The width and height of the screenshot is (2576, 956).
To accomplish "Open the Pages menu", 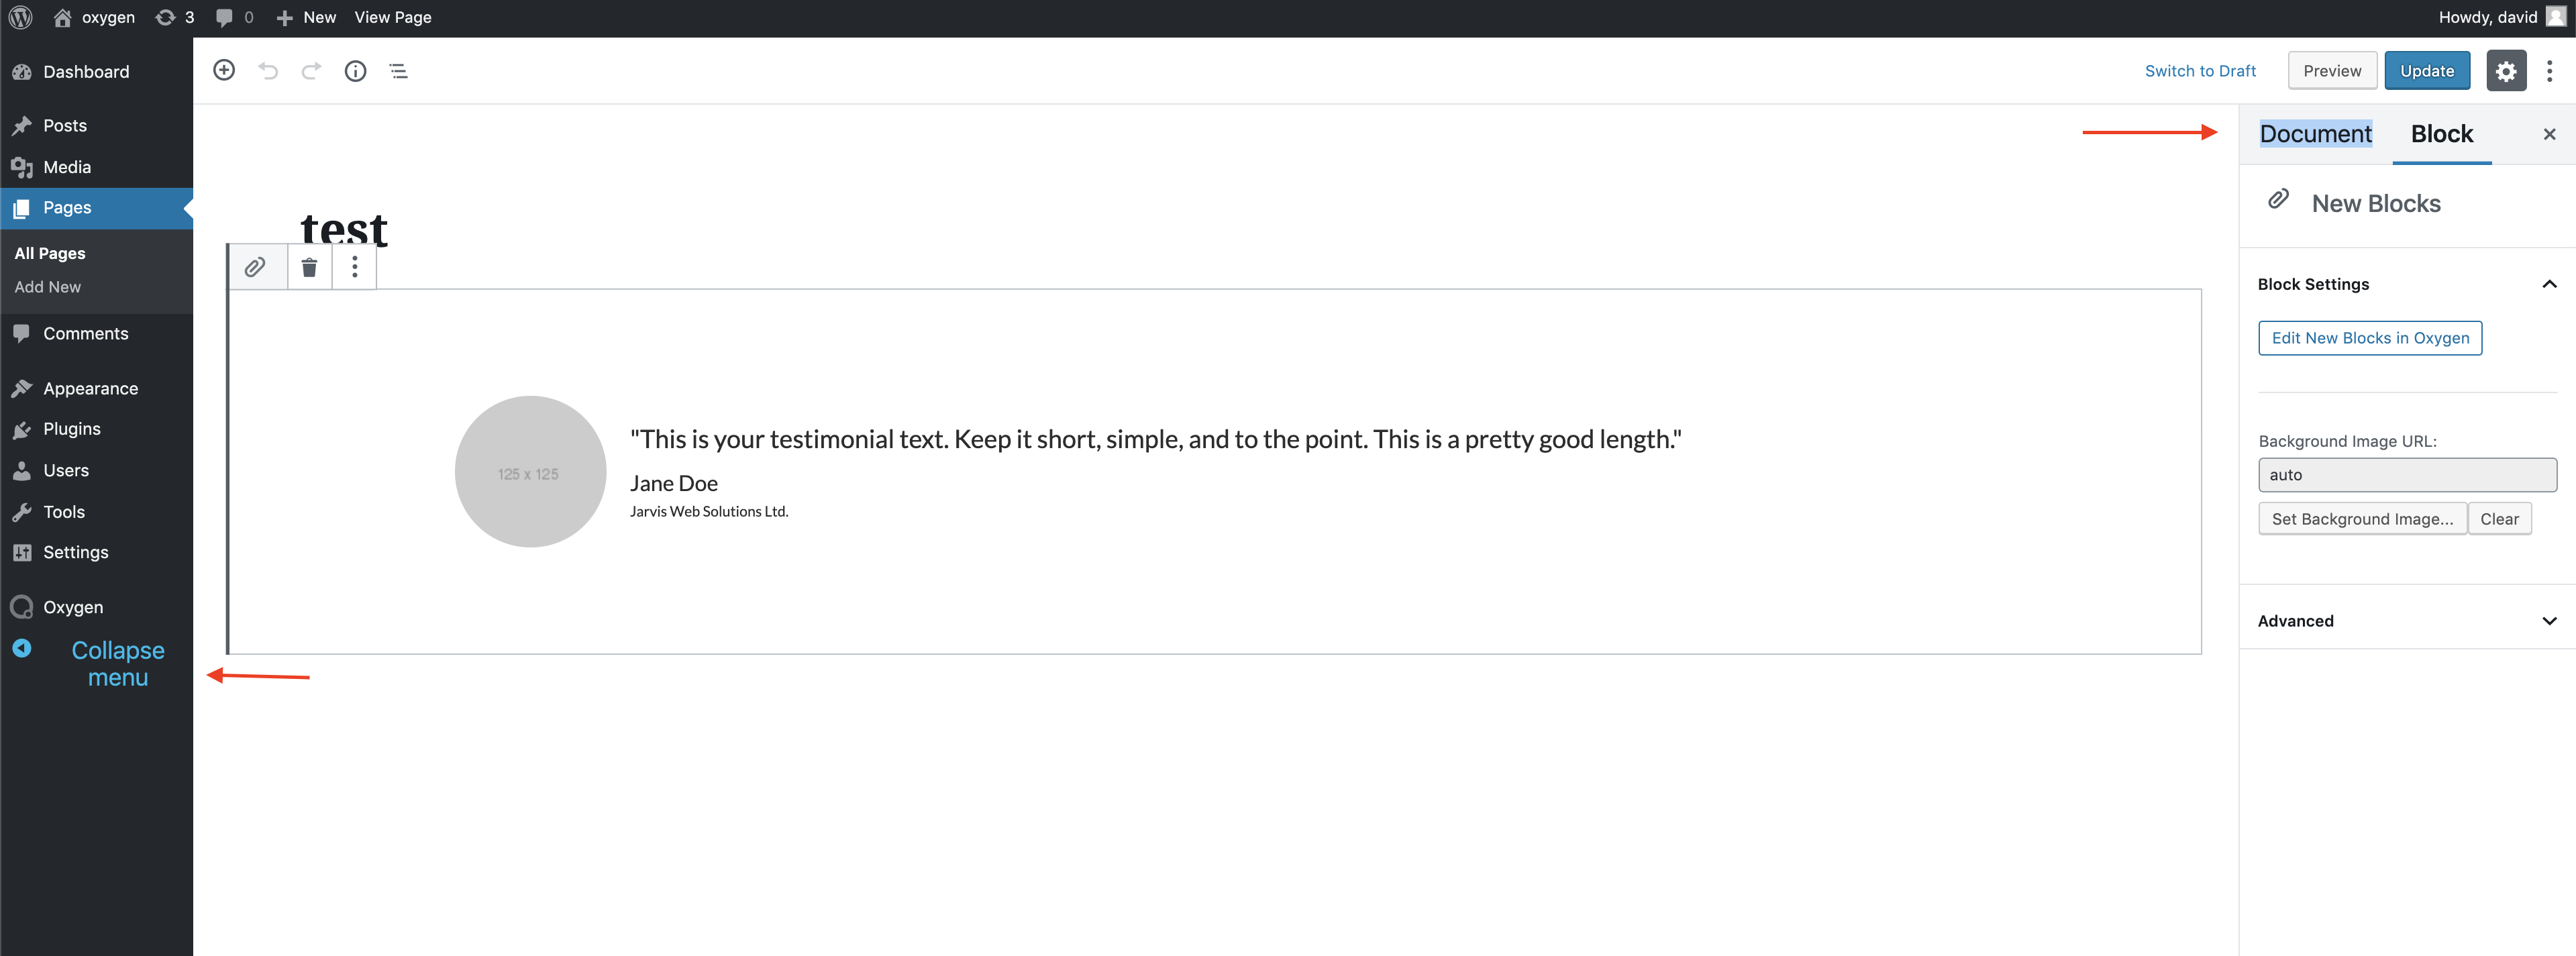I will click(66, 207).
